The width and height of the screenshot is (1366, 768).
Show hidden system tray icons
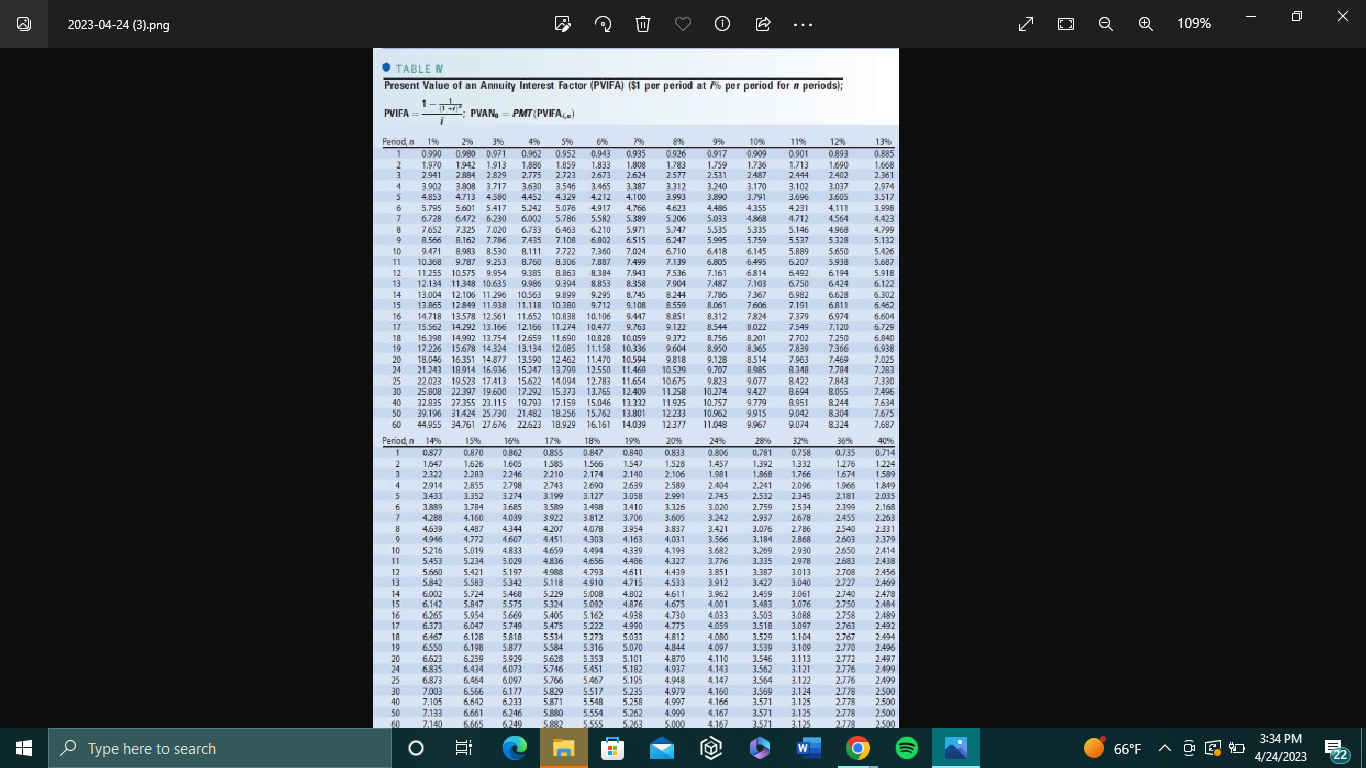[x=1164, y=747]
